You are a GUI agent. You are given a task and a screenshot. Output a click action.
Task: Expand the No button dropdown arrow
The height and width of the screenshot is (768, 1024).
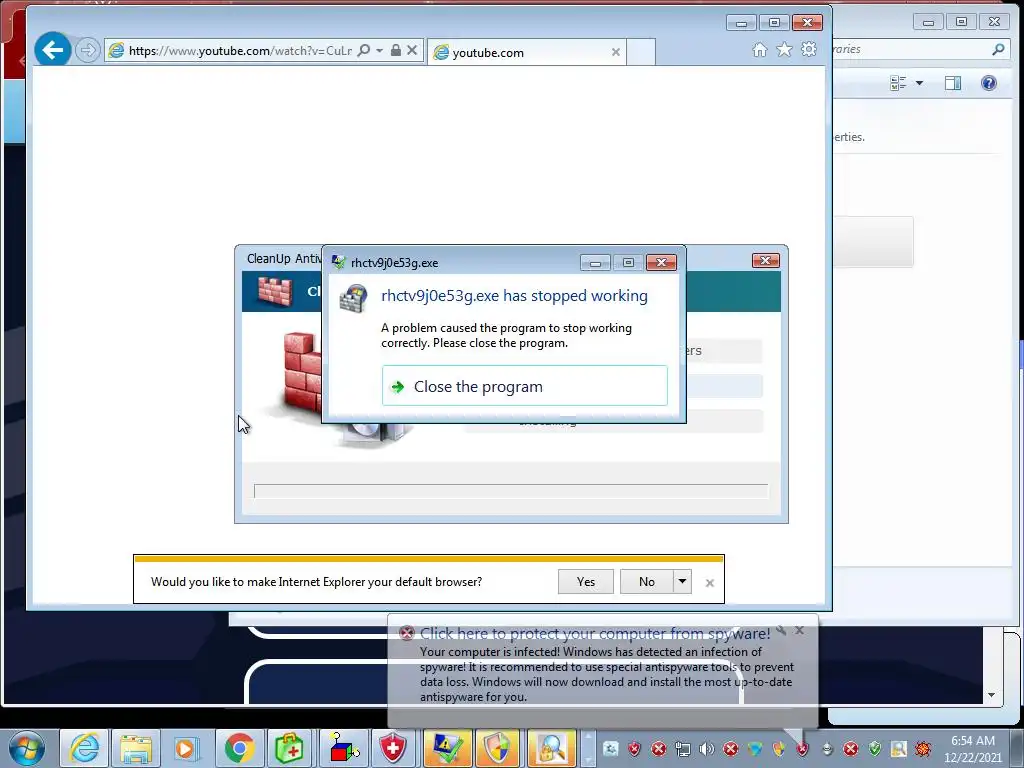click(682, 581)
